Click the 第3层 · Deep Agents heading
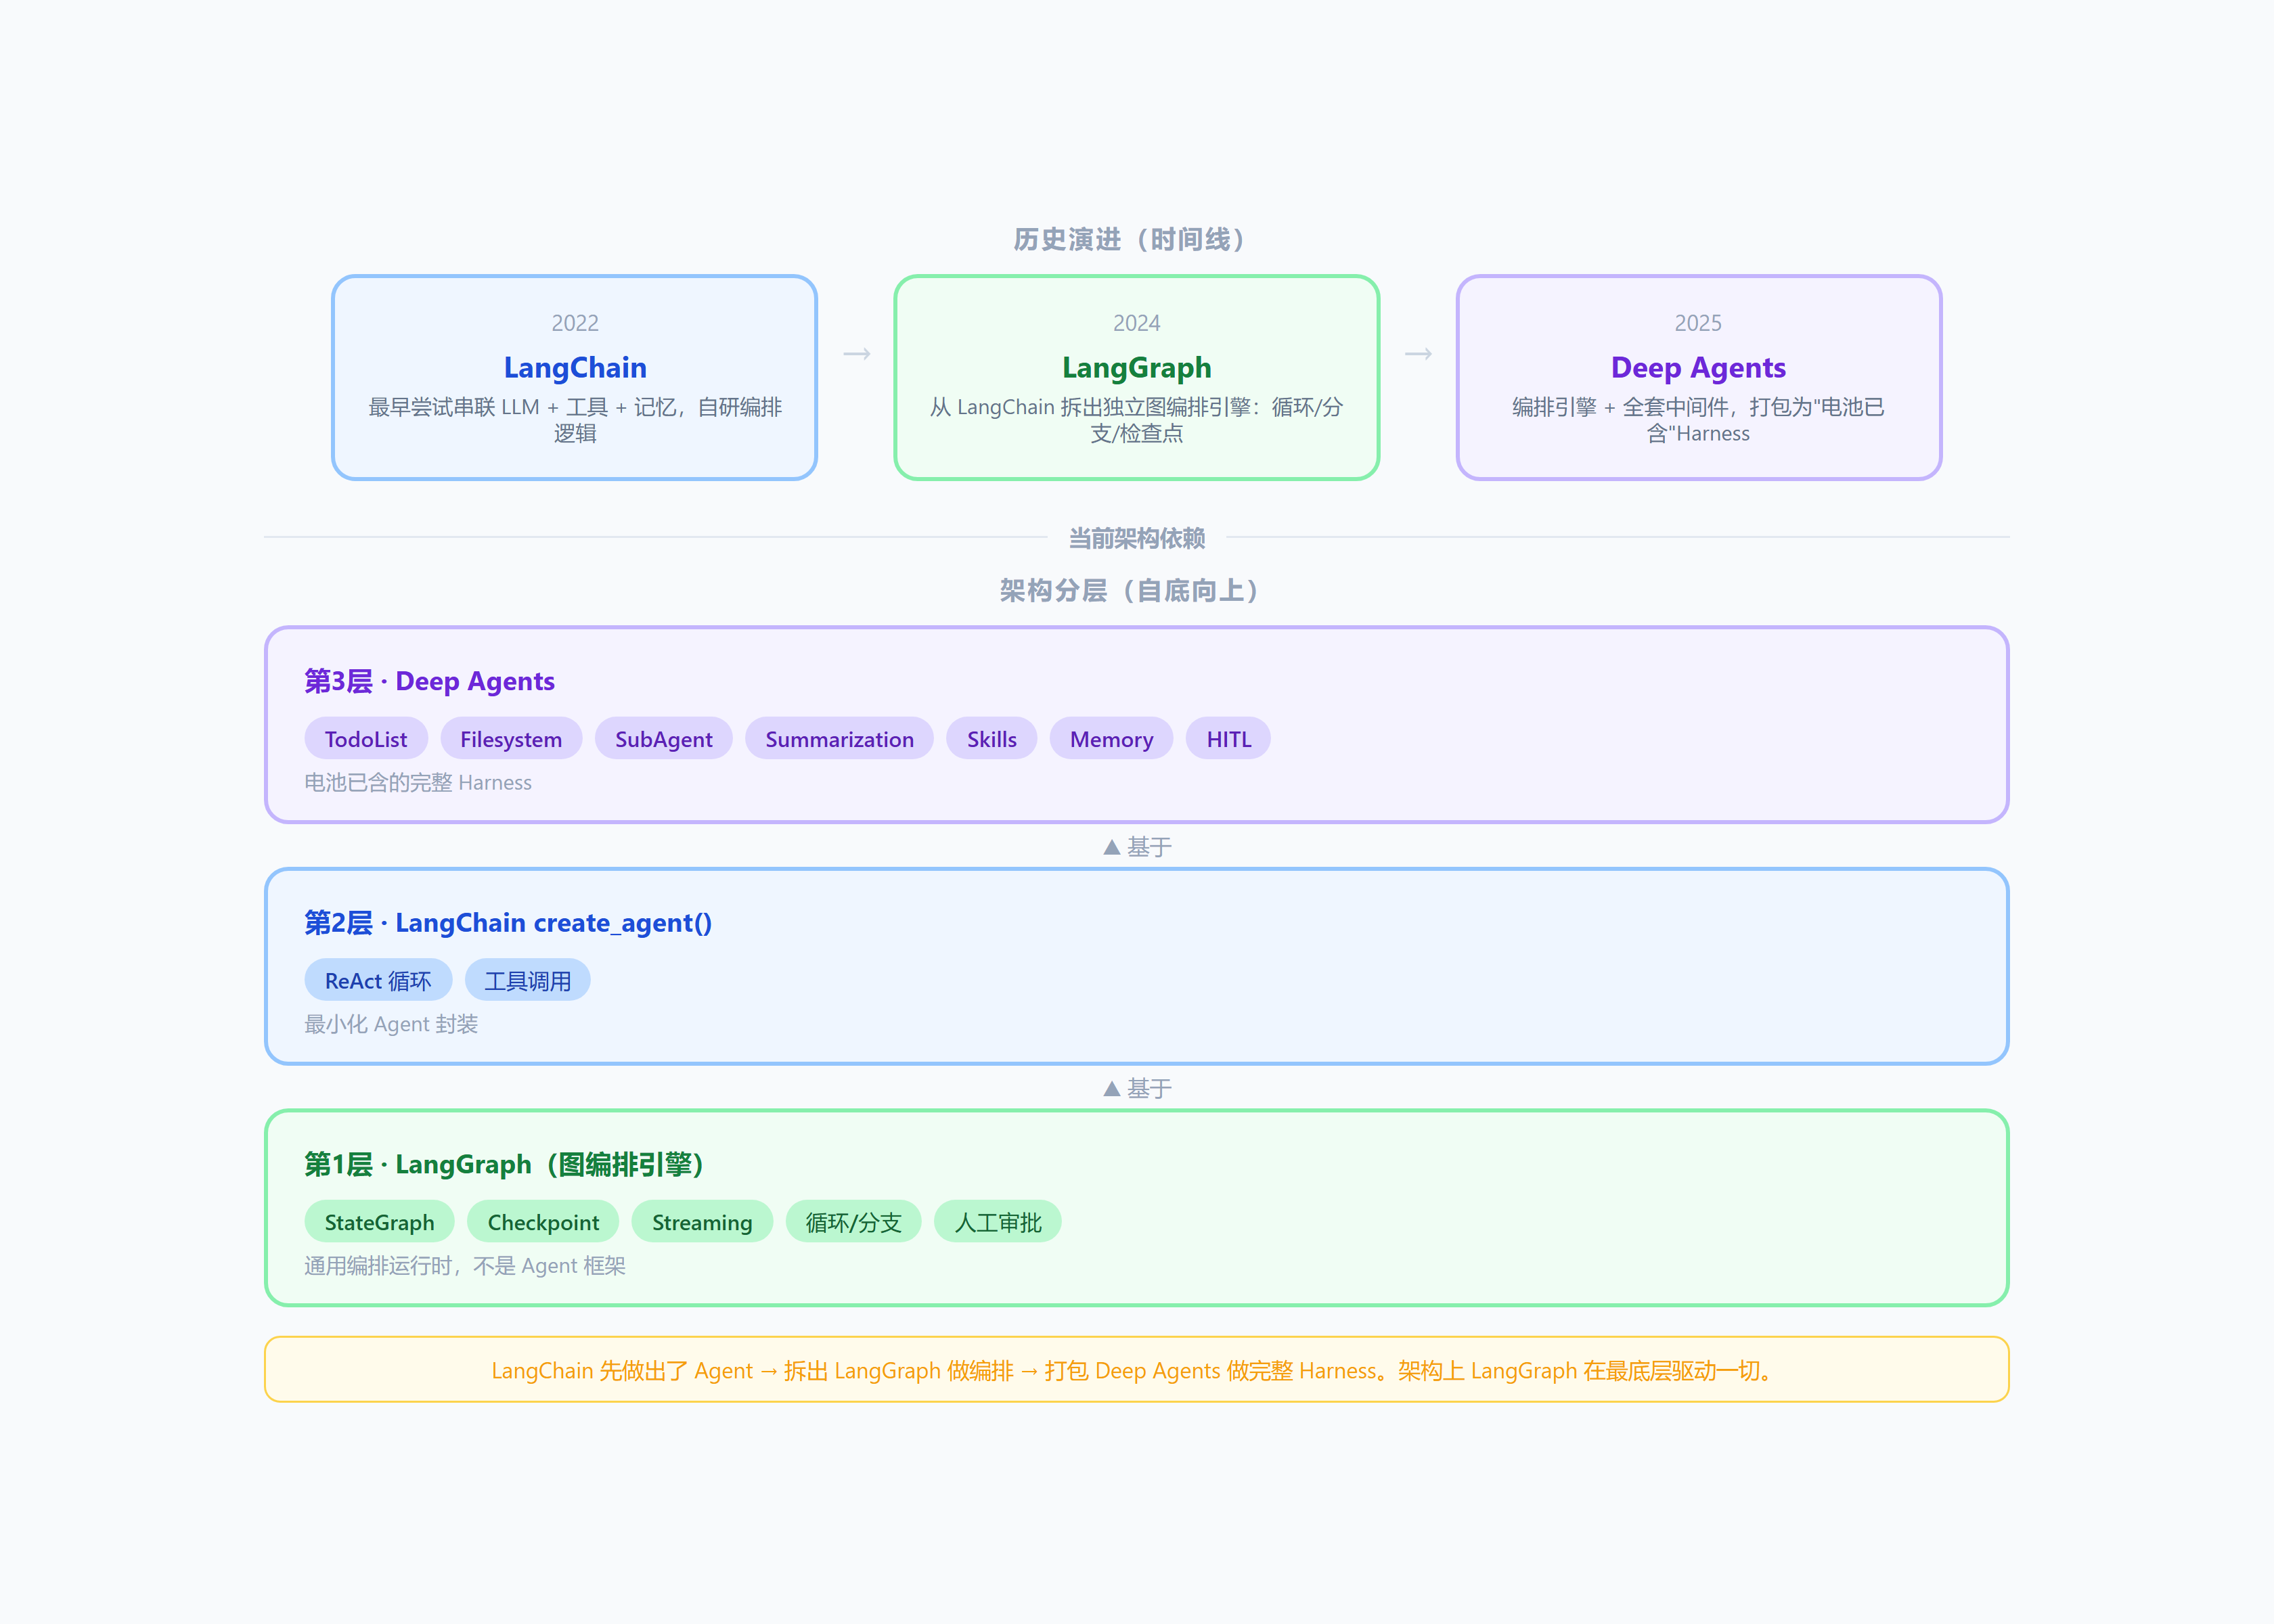The width and height of the screenshot is (2274, 1624). (x=429, y=682)
